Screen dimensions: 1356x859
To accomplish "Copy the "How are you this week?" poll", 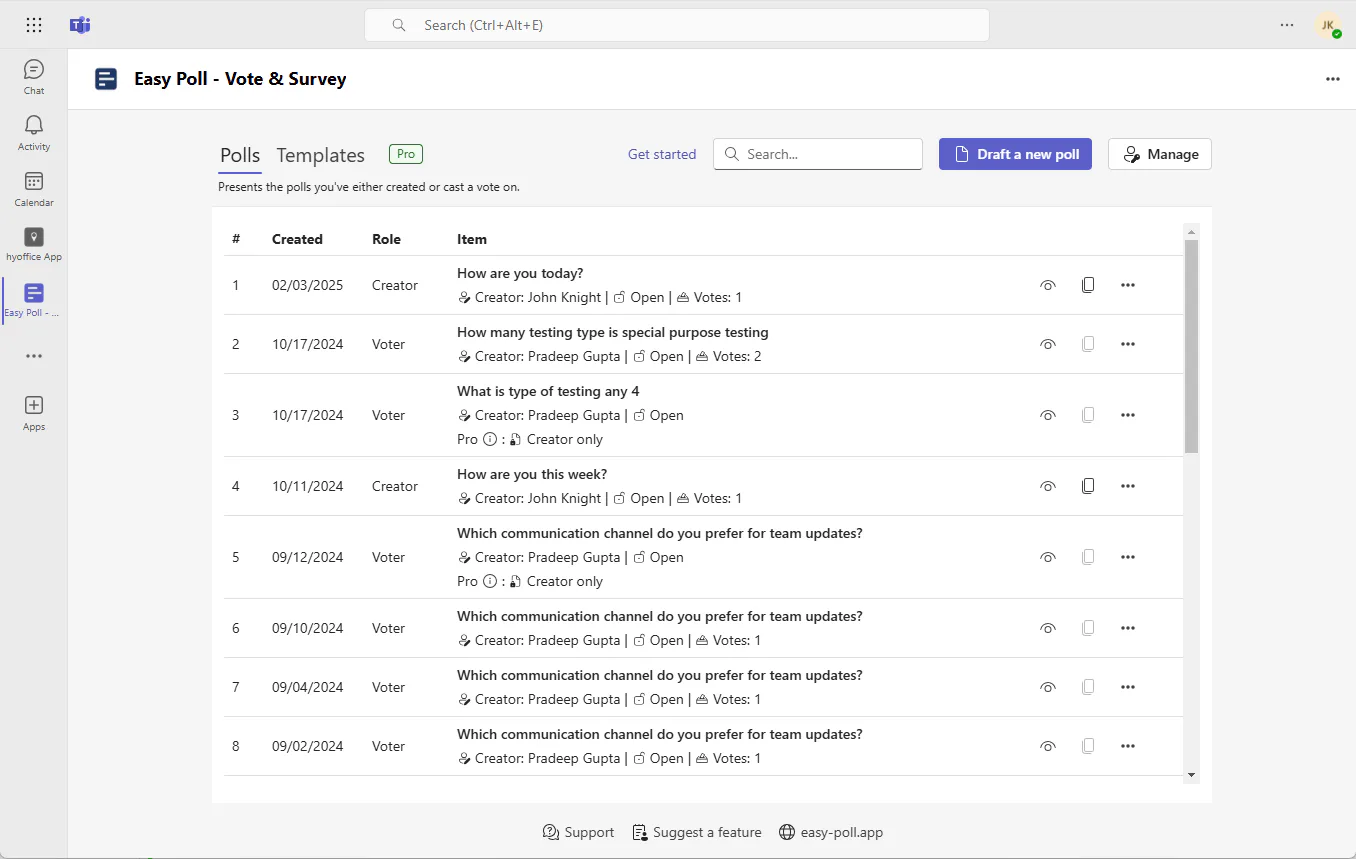I will coord(1088,486).
